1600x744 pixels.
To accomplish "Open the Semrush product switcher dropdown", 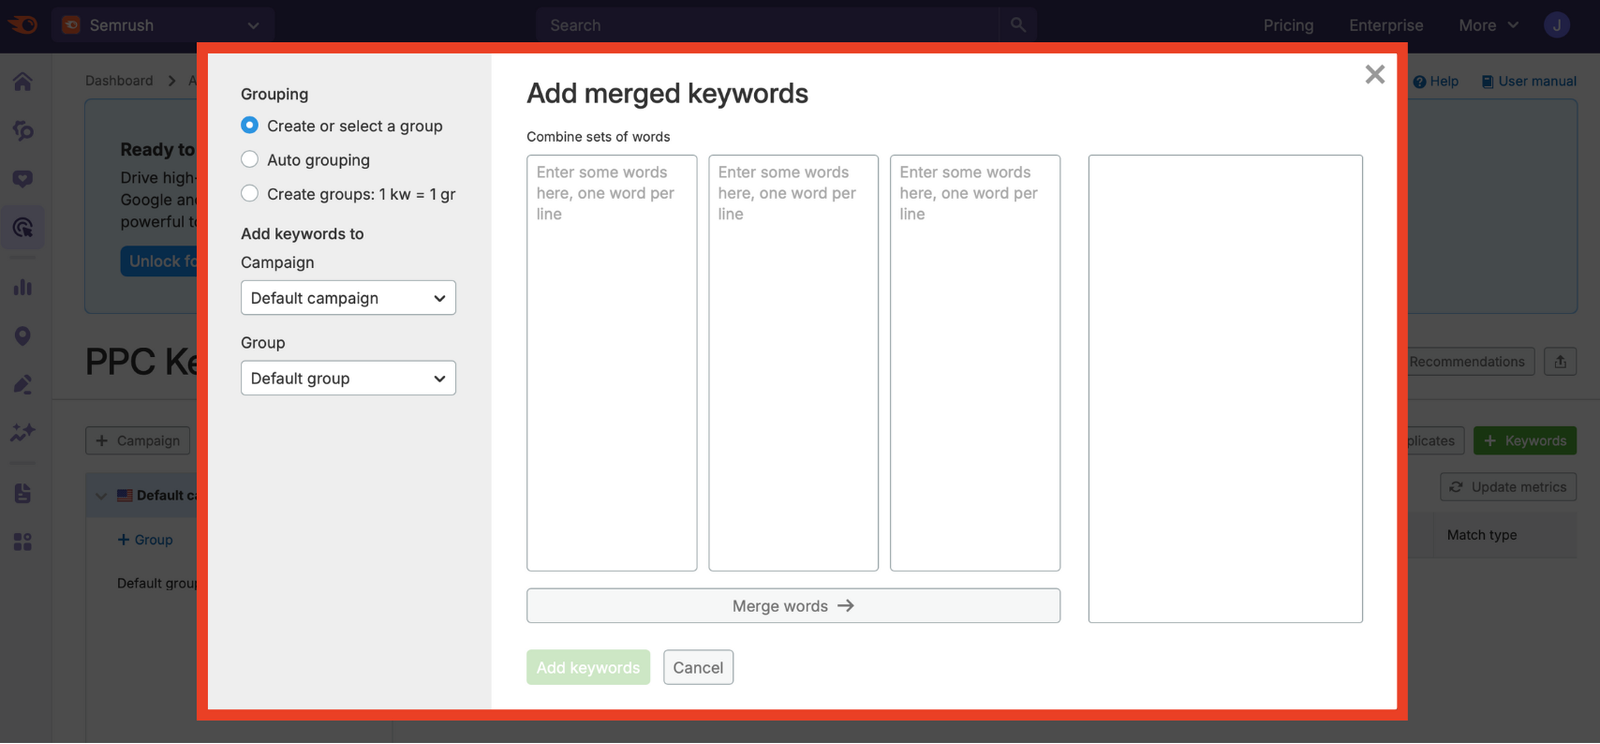I will pos(163,25).
